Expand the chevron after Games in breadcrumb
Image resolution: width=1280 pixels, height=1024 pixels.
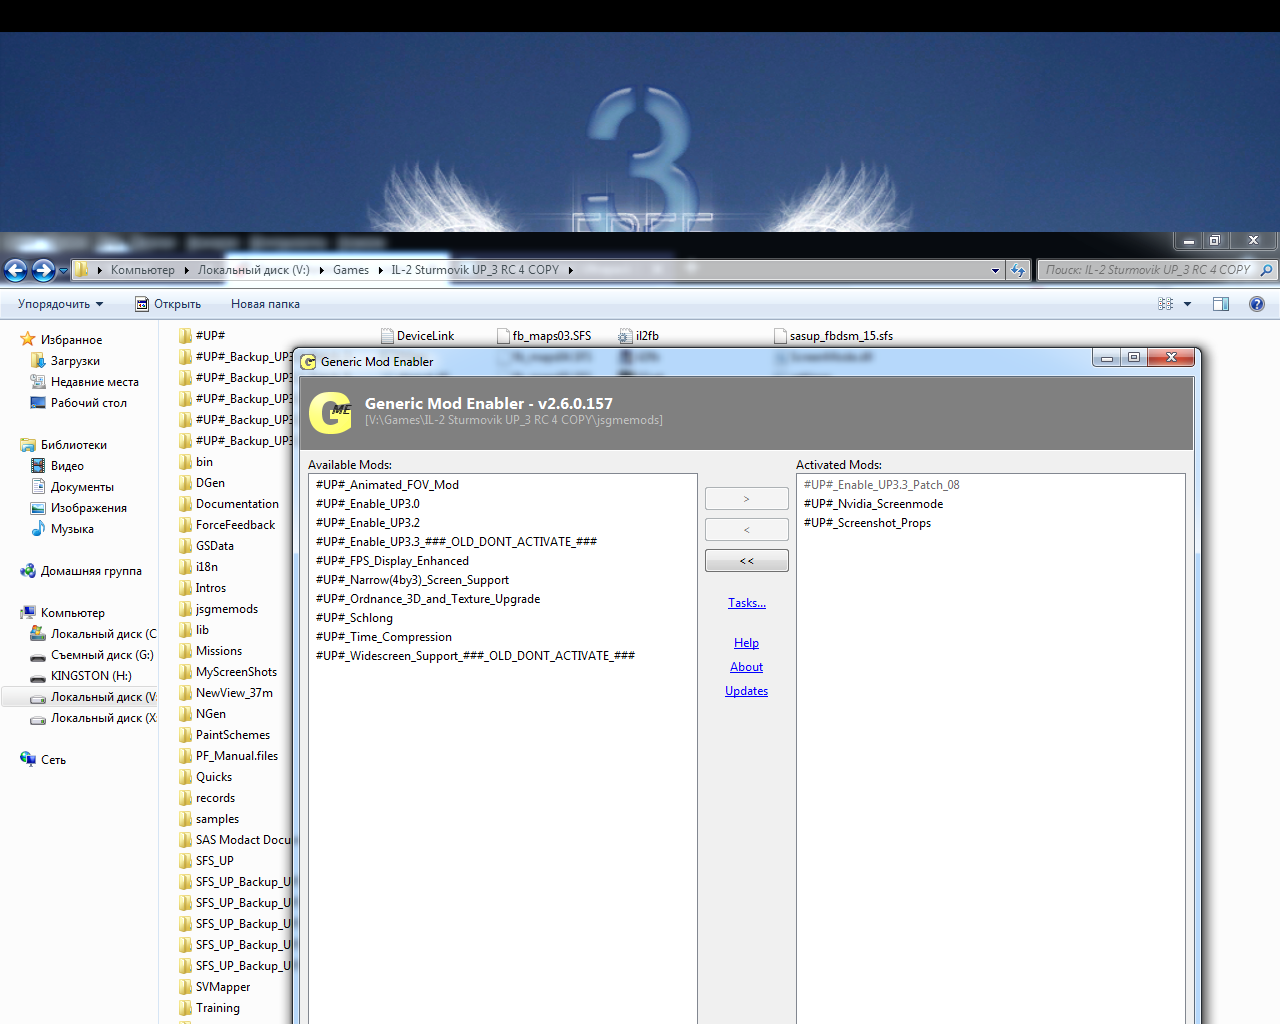pyautogui.click(x=380, y=270)
